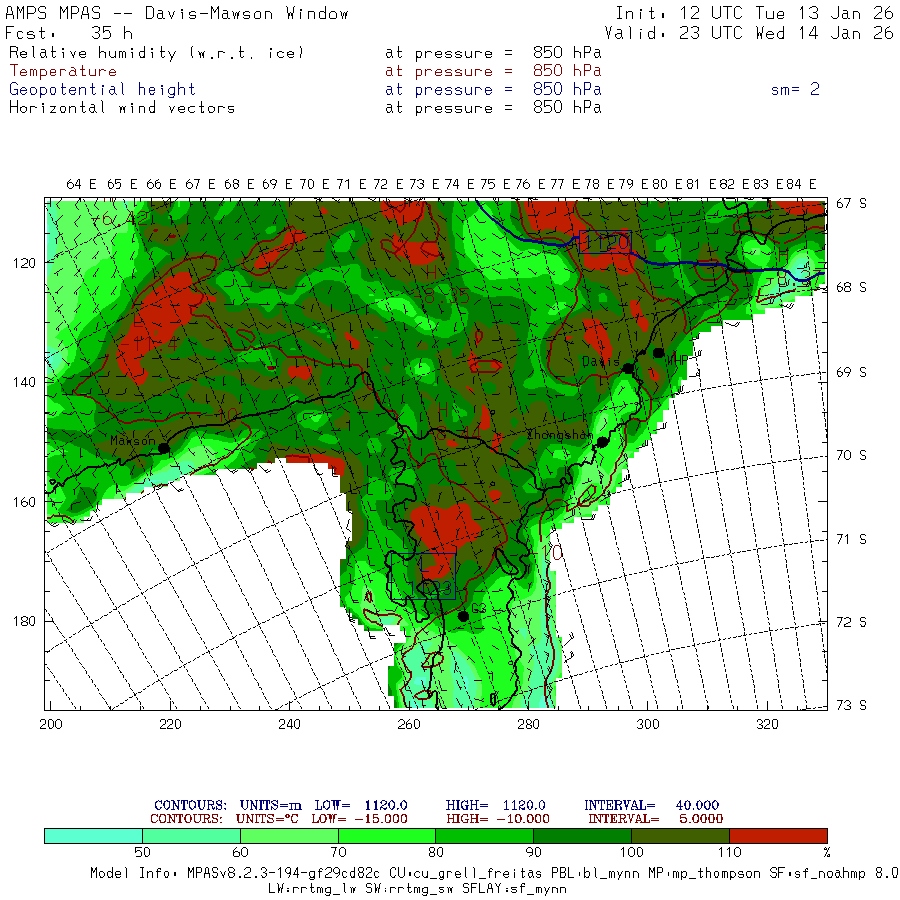Select the boxed 1120 geopotential contour label
Image resolution: width=900 pixels, height=900 pixels.
606,242
